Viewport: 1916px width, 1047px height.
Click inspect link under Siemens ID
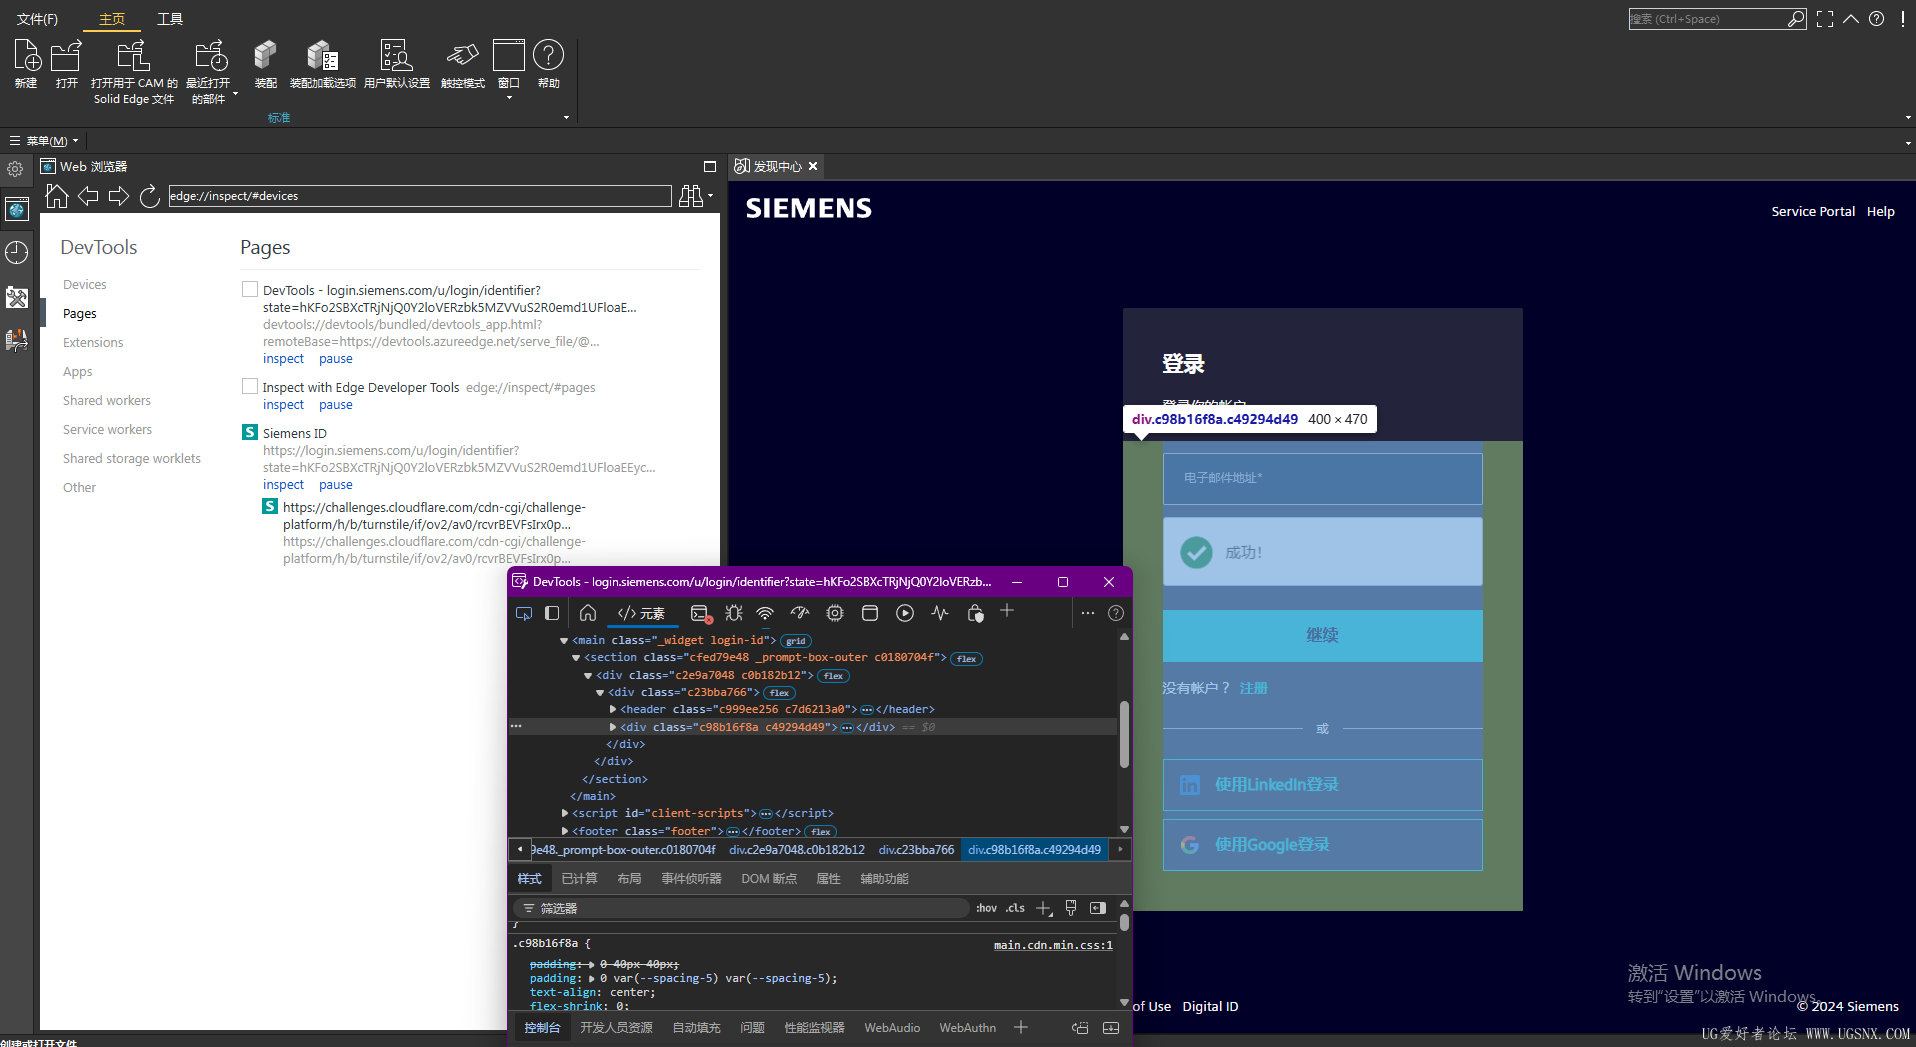283,485
